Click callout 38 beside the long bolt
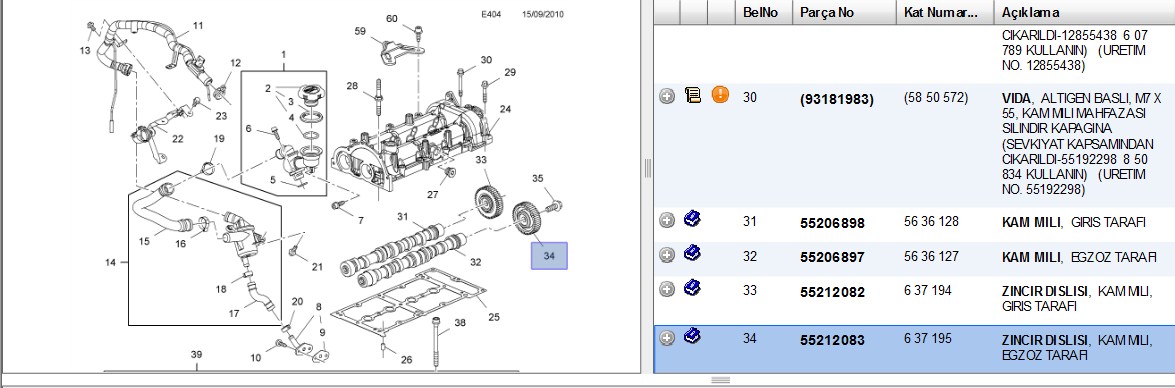Viewport: 1175px width, 388px height. pyautogui.click(x=460, y=323)
